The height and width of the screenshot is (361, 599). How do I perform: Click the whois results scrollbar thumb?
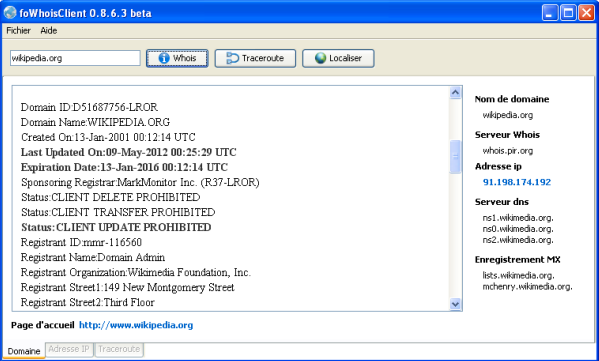455,156
